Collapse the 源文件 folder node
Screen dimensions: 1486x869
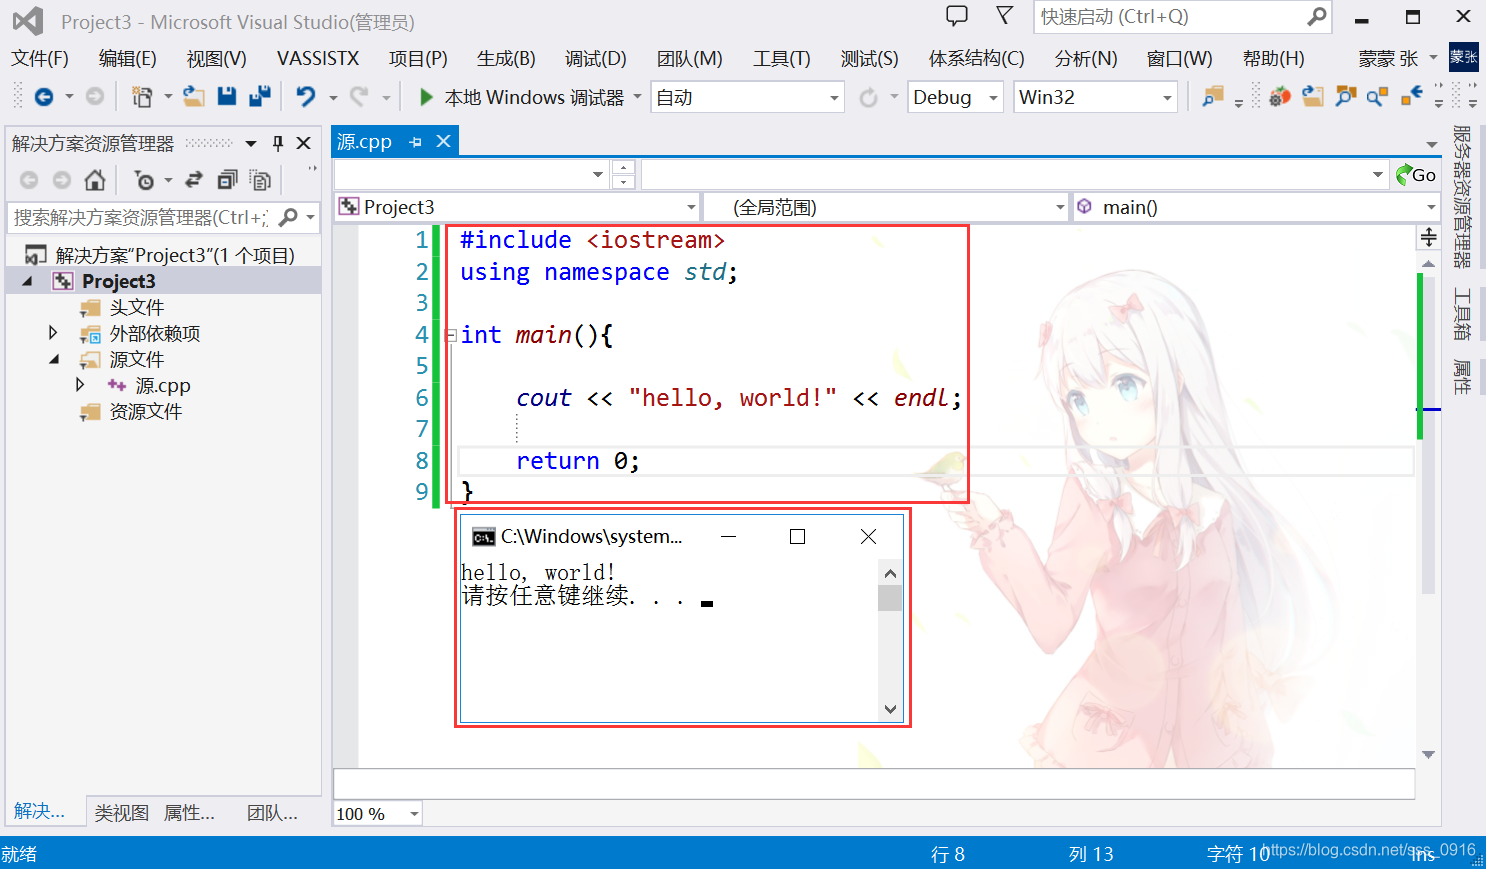pyautogui.click(x=53, y=359)
